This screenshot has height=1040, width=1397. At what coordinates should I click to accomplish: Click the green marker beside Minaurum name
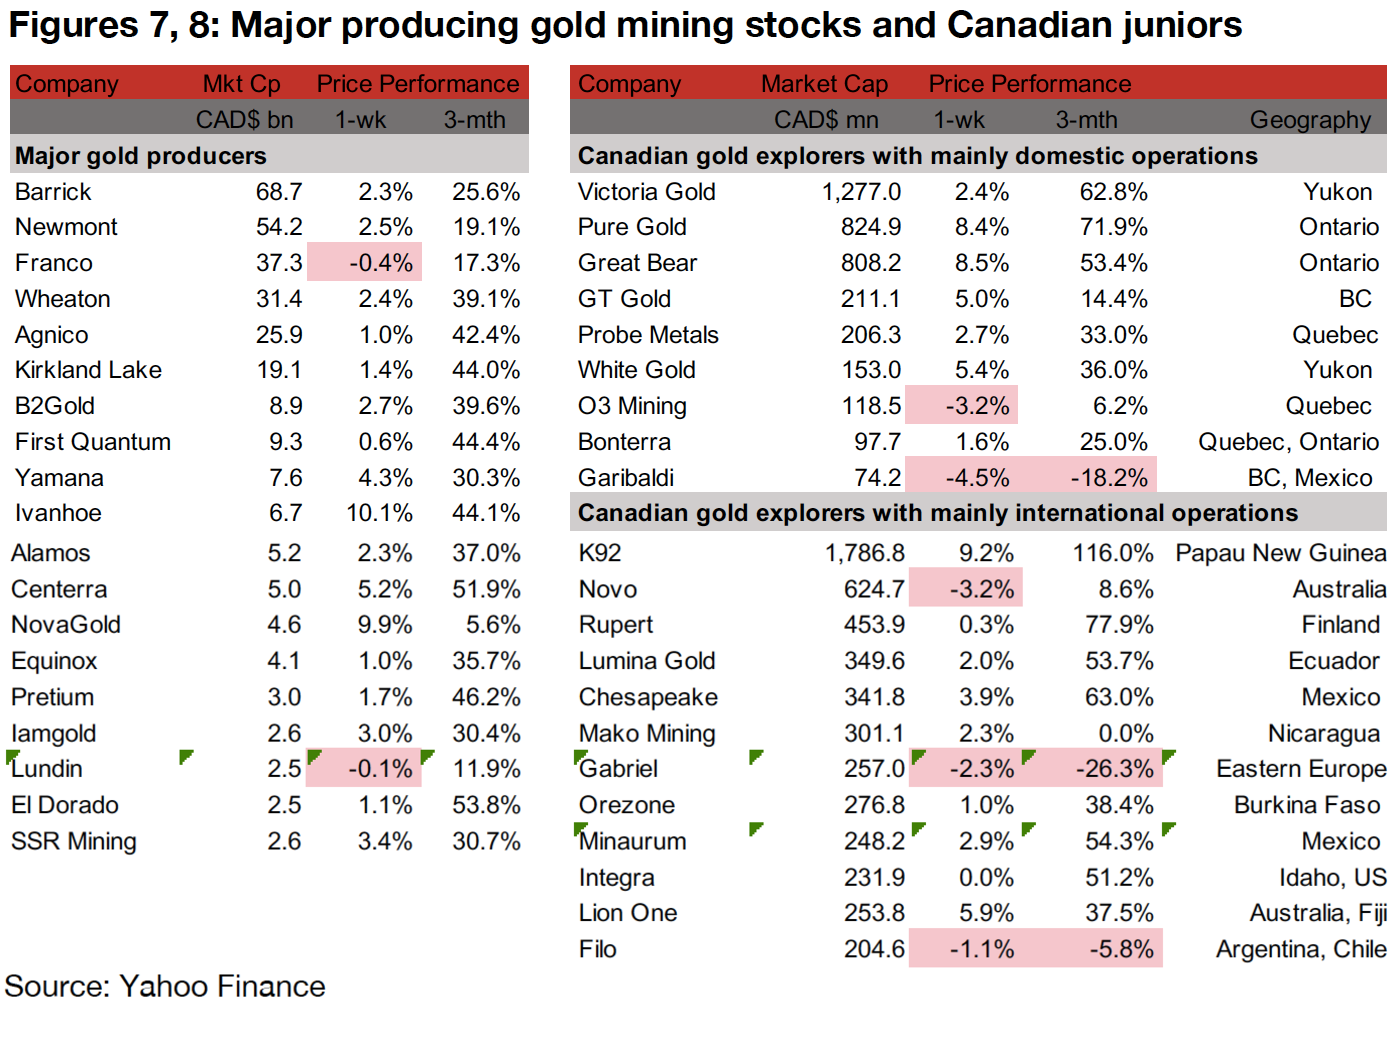581,829
